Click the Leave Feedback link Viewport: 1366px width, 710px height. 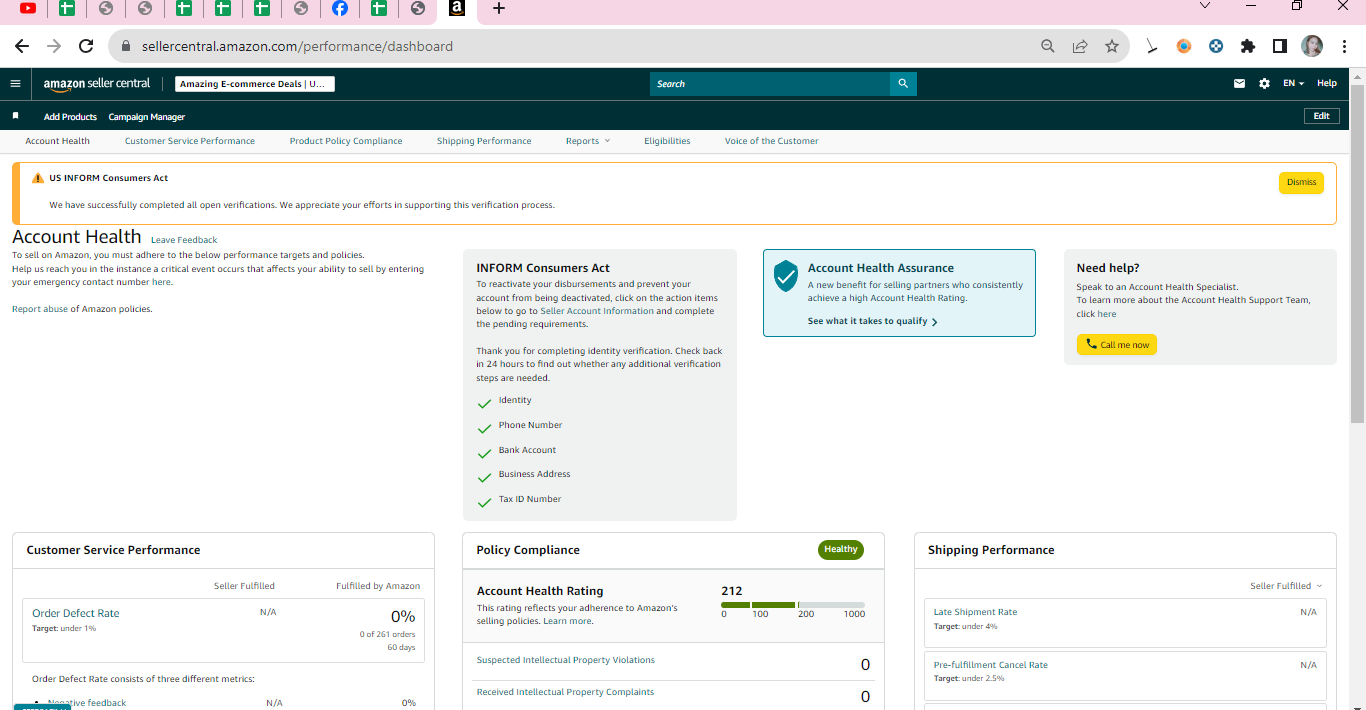coord(184,240)
